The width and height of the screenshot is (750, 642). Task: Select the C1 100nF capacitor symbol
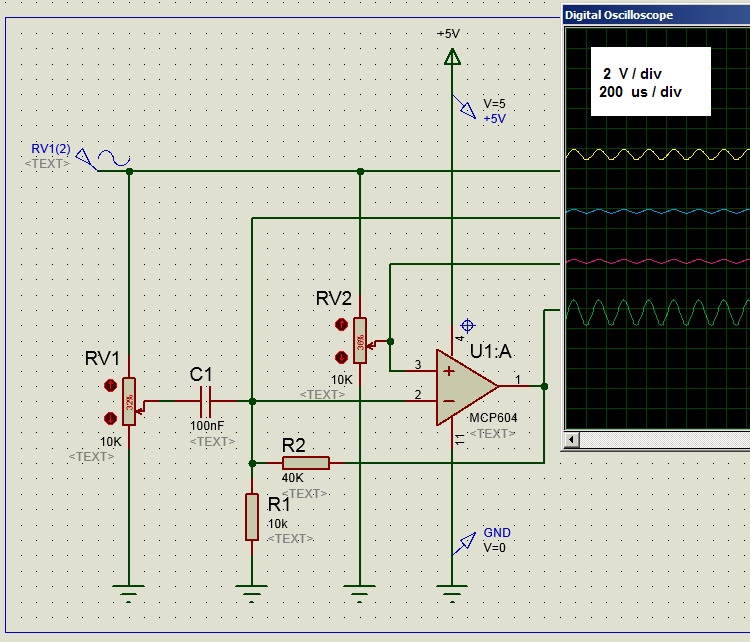[205, 401]
